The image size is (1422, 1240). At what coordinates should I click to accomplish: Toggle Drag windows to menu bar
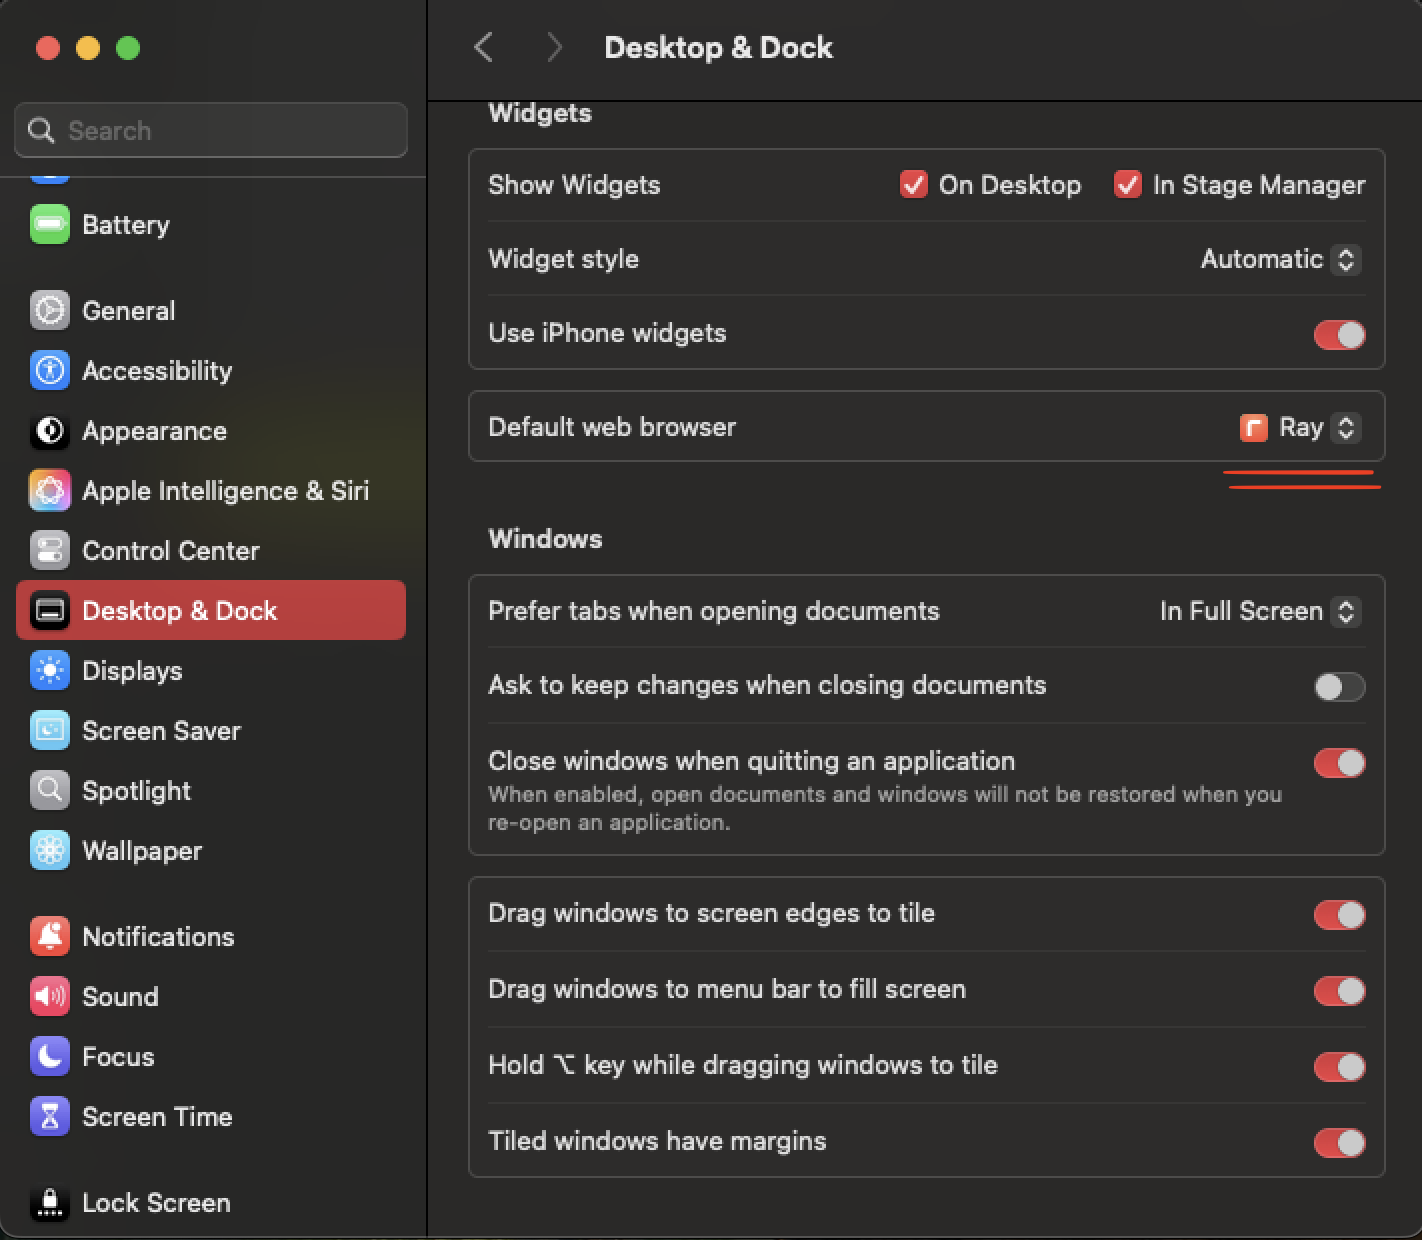point(1340,991)
